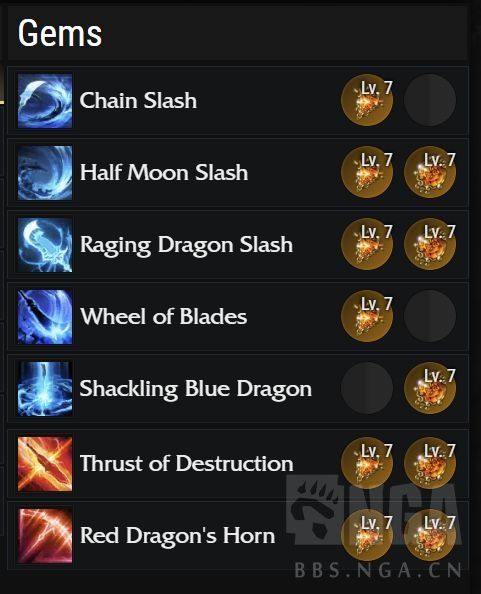This screenshot has height=594, width=481.
Task: Select the Shackling Blue Dragon skill icon
Action: (x=45, y=389)
